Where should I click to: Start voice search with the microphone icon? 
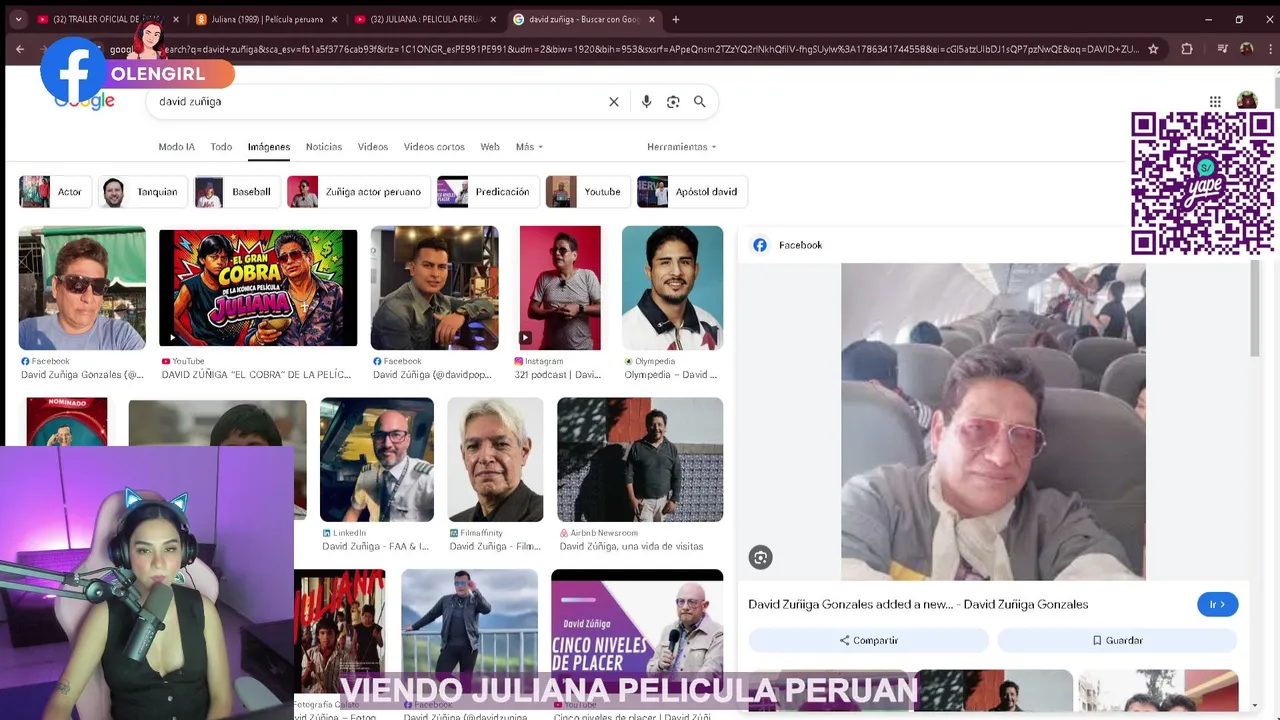pos(646,102)
